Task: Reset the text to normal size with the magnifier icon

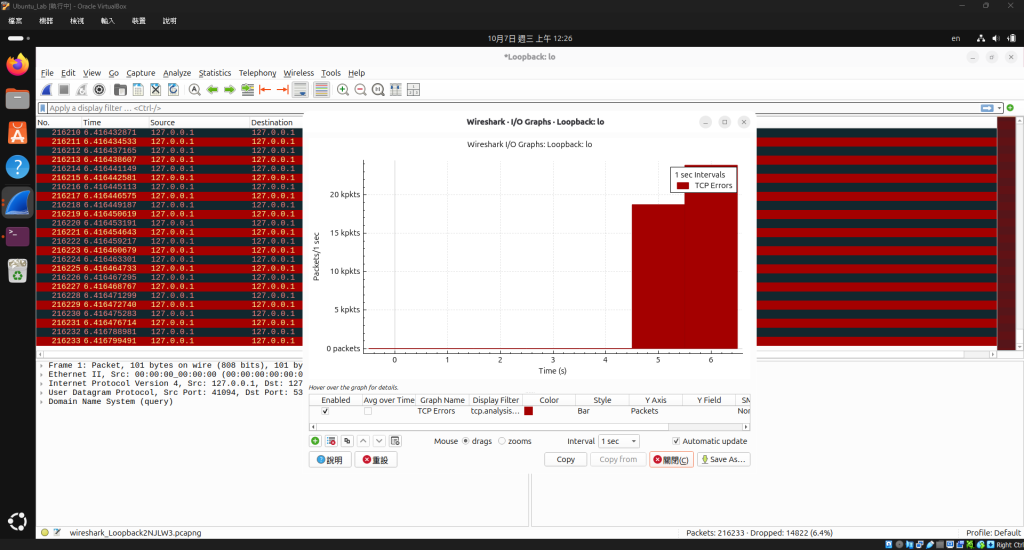Action: click(378, 89)
